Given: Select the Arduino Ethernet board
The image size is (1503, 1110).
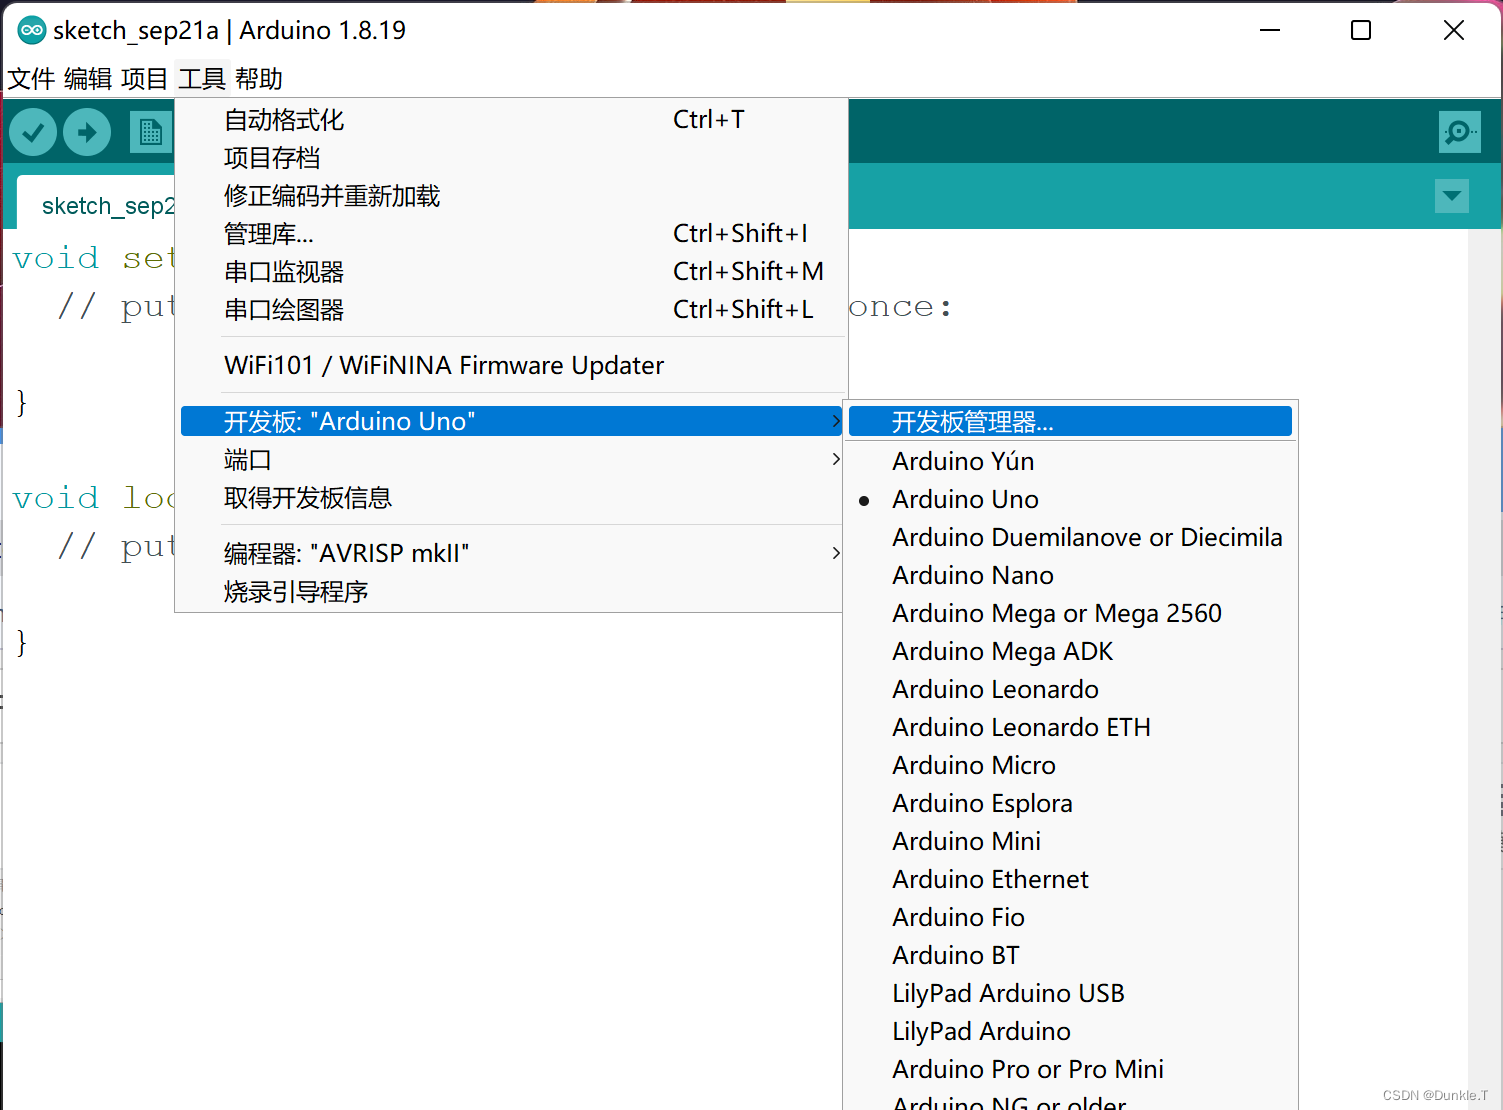Looking at the screenshot, I should pyautogui.click(x=1070, y=879).
